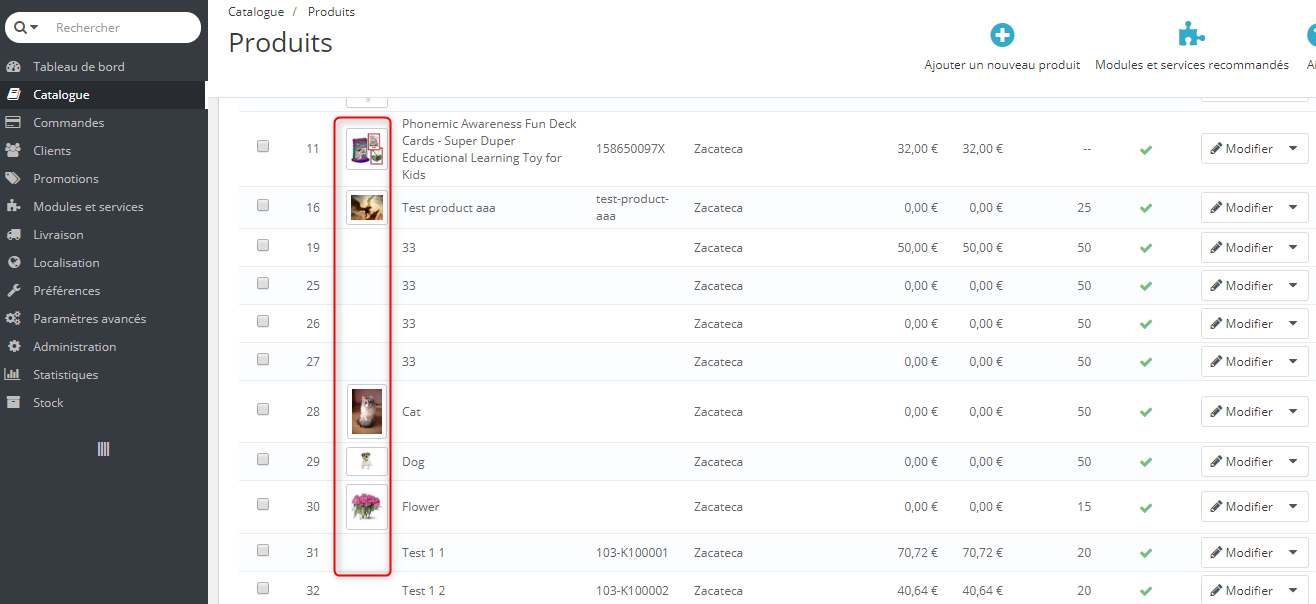Click Modifier button for product 27
Image resolution: width=1316 pixels, height=604 pixels.
click(x=1241, y=362)
